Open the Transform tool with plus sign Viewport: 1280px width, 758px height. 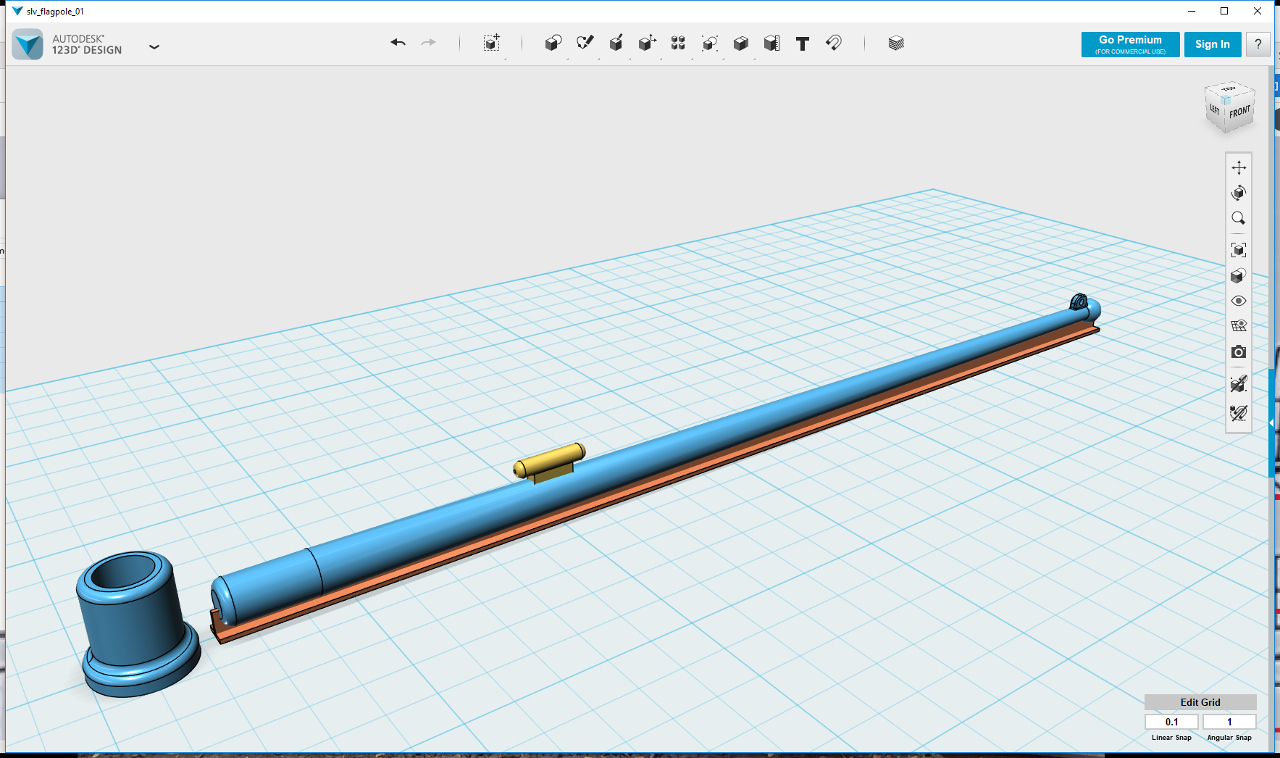click(x=491, y=43)
